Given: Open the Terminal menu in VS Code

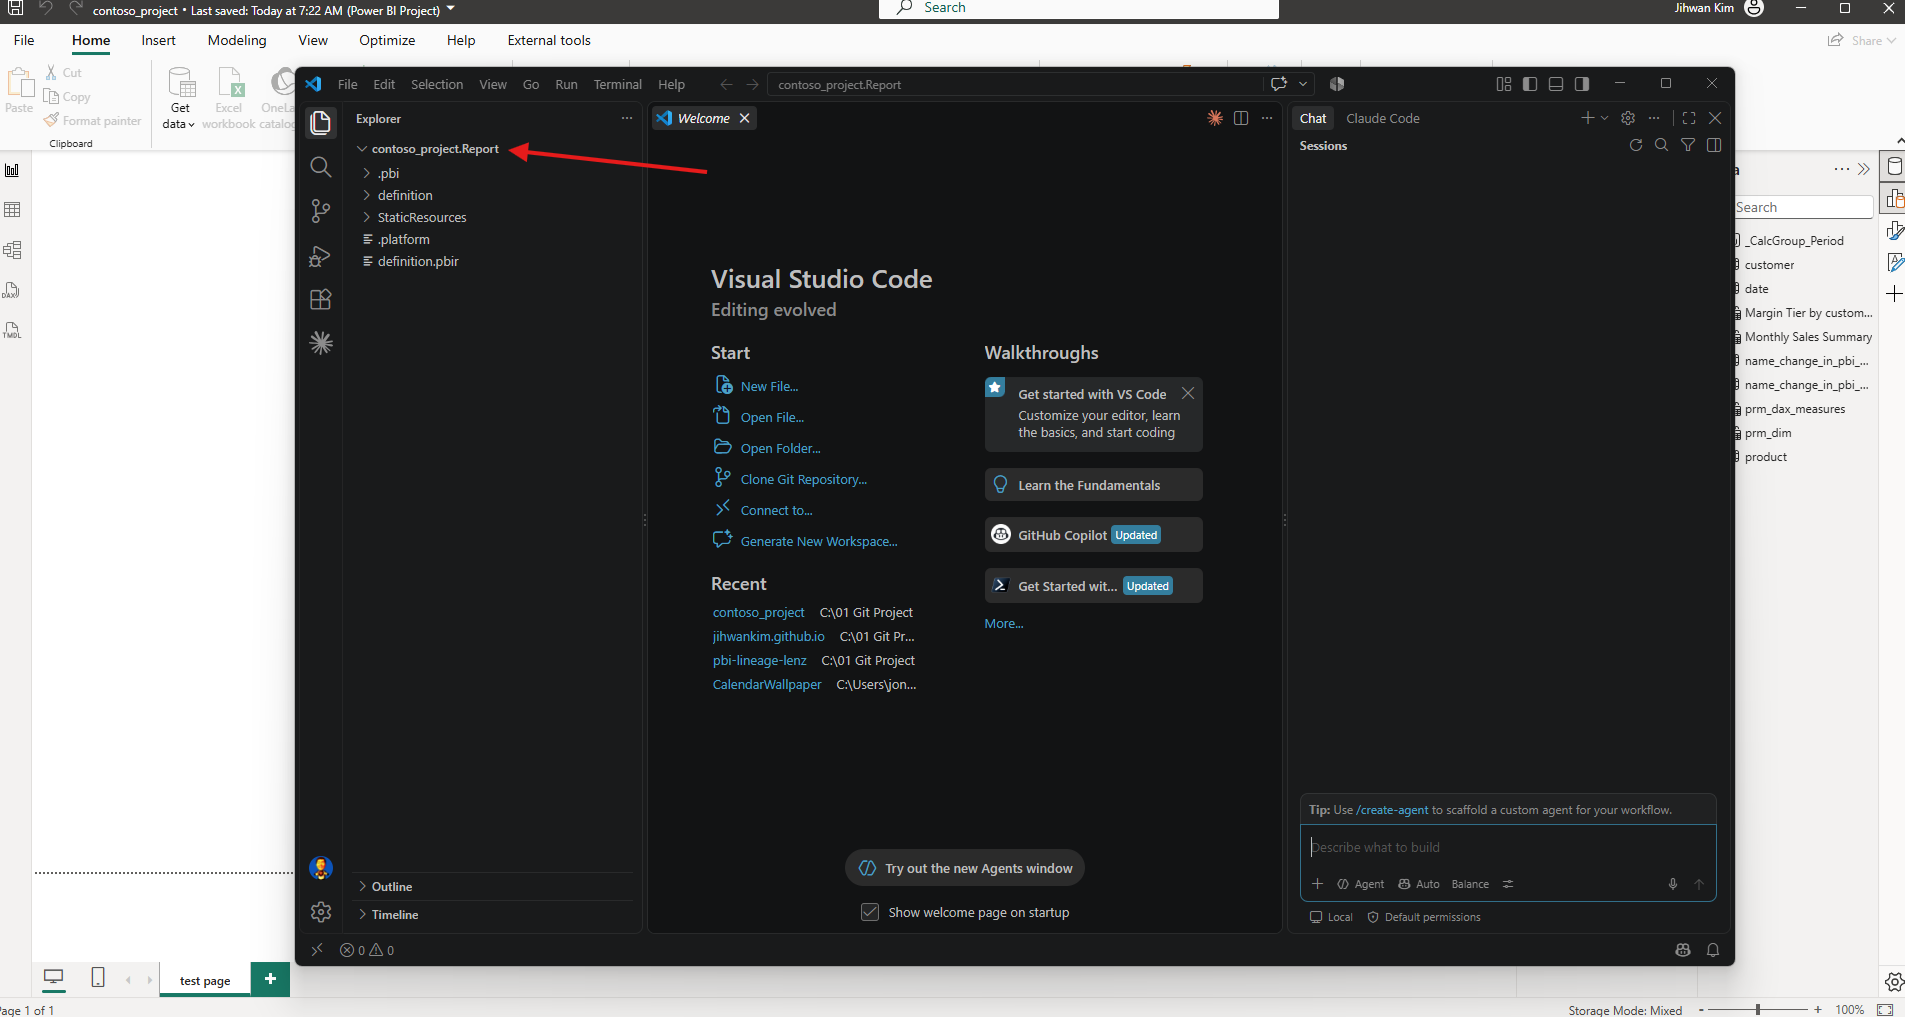Looking at the screenshot, I should [617, 84].
